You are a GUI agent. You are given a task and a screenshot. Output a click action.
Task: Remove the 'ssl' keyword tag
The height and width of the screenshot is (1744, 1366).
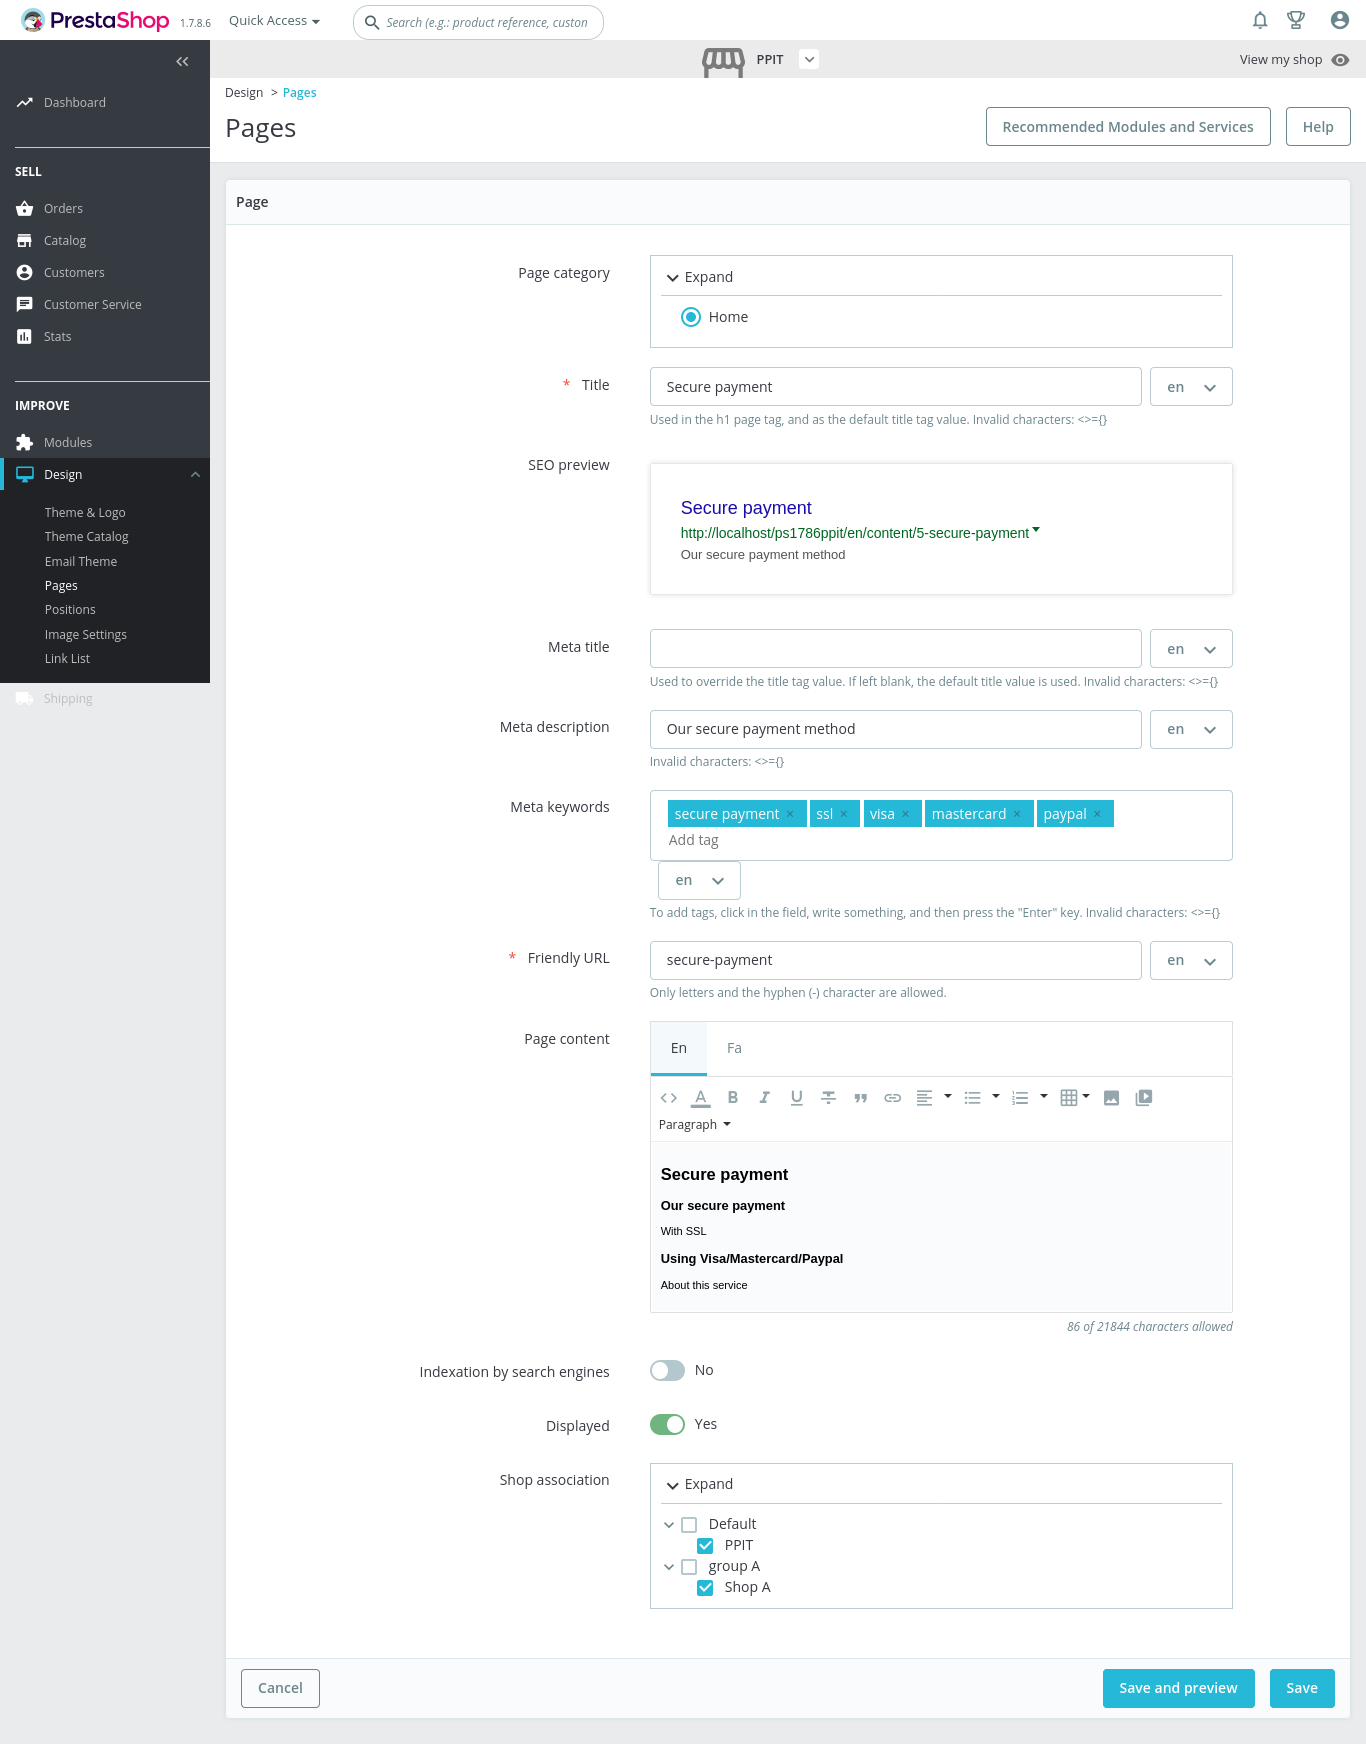(x=844, y=814)
